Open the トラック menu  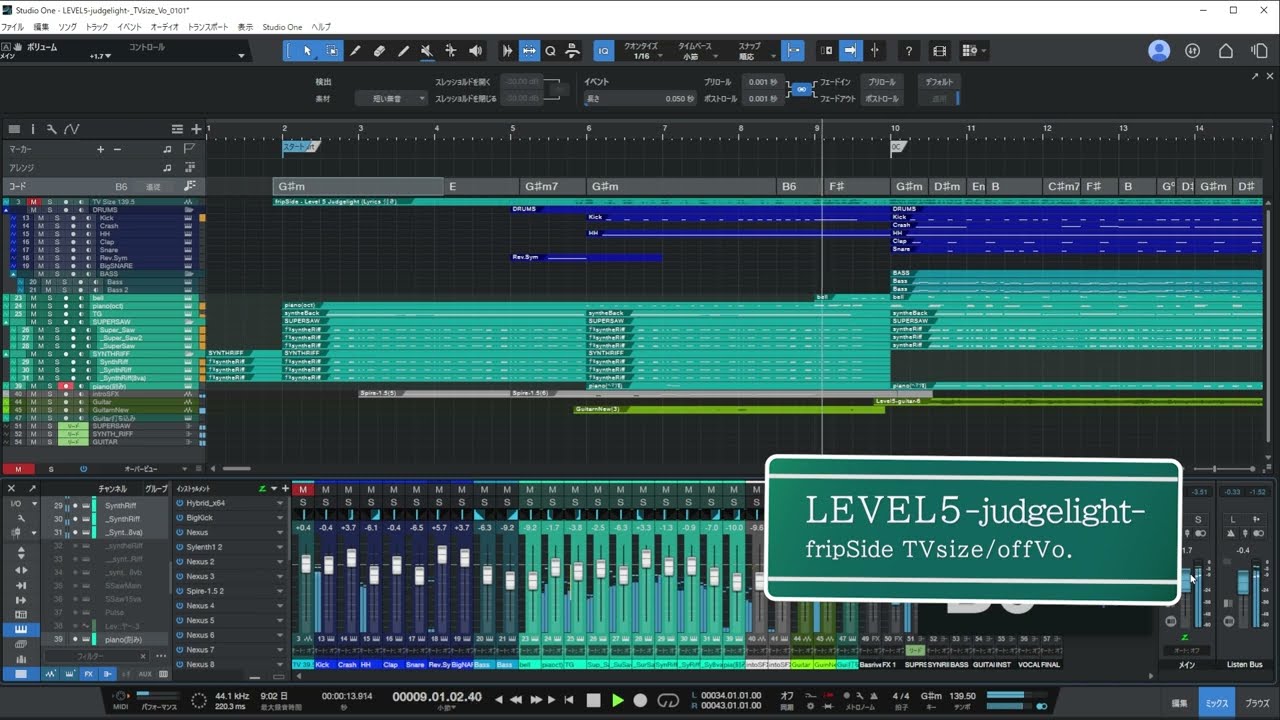[97, 27]
